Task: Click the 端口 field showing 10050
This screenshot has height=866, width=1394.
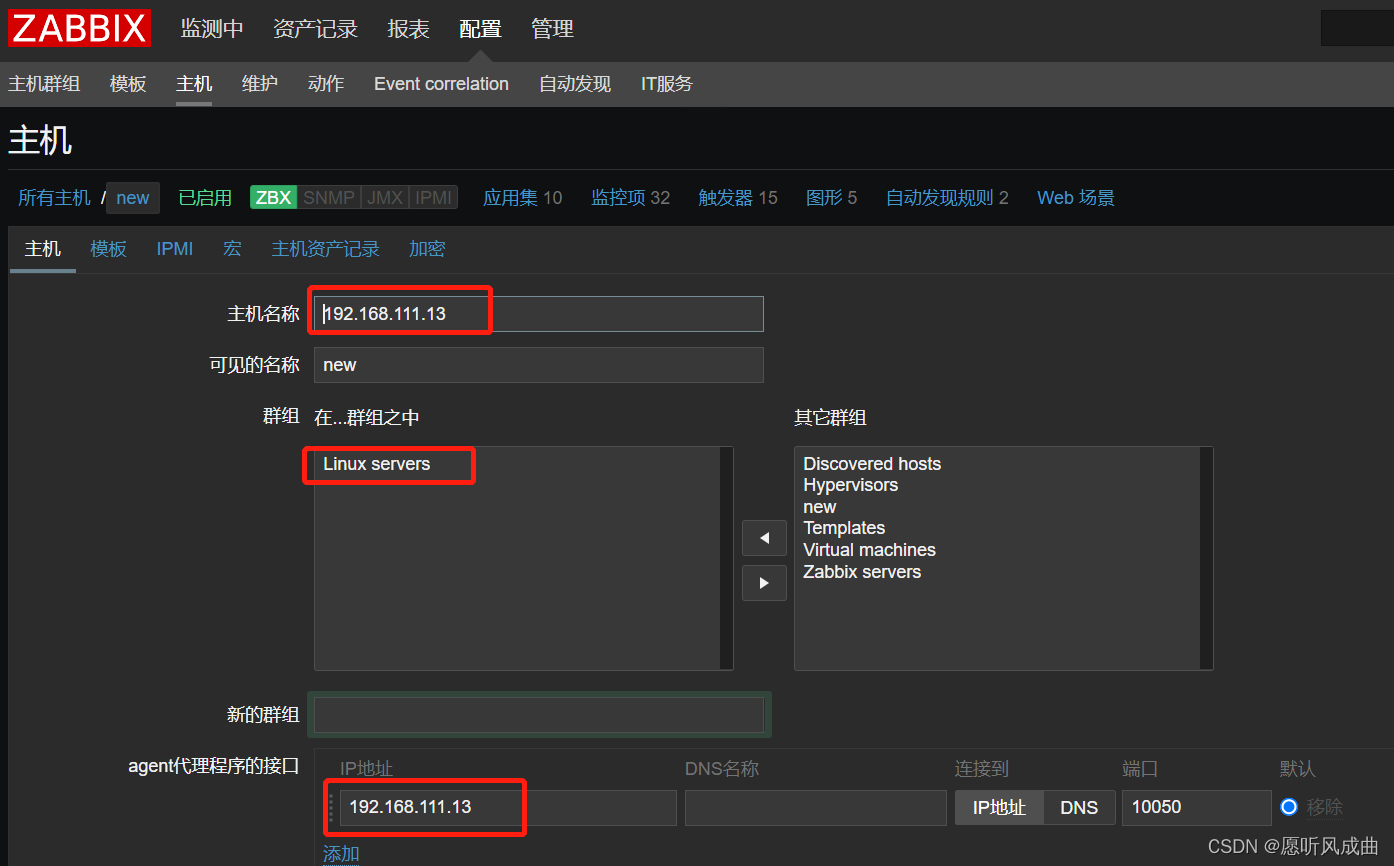Action: point(1197,808)
